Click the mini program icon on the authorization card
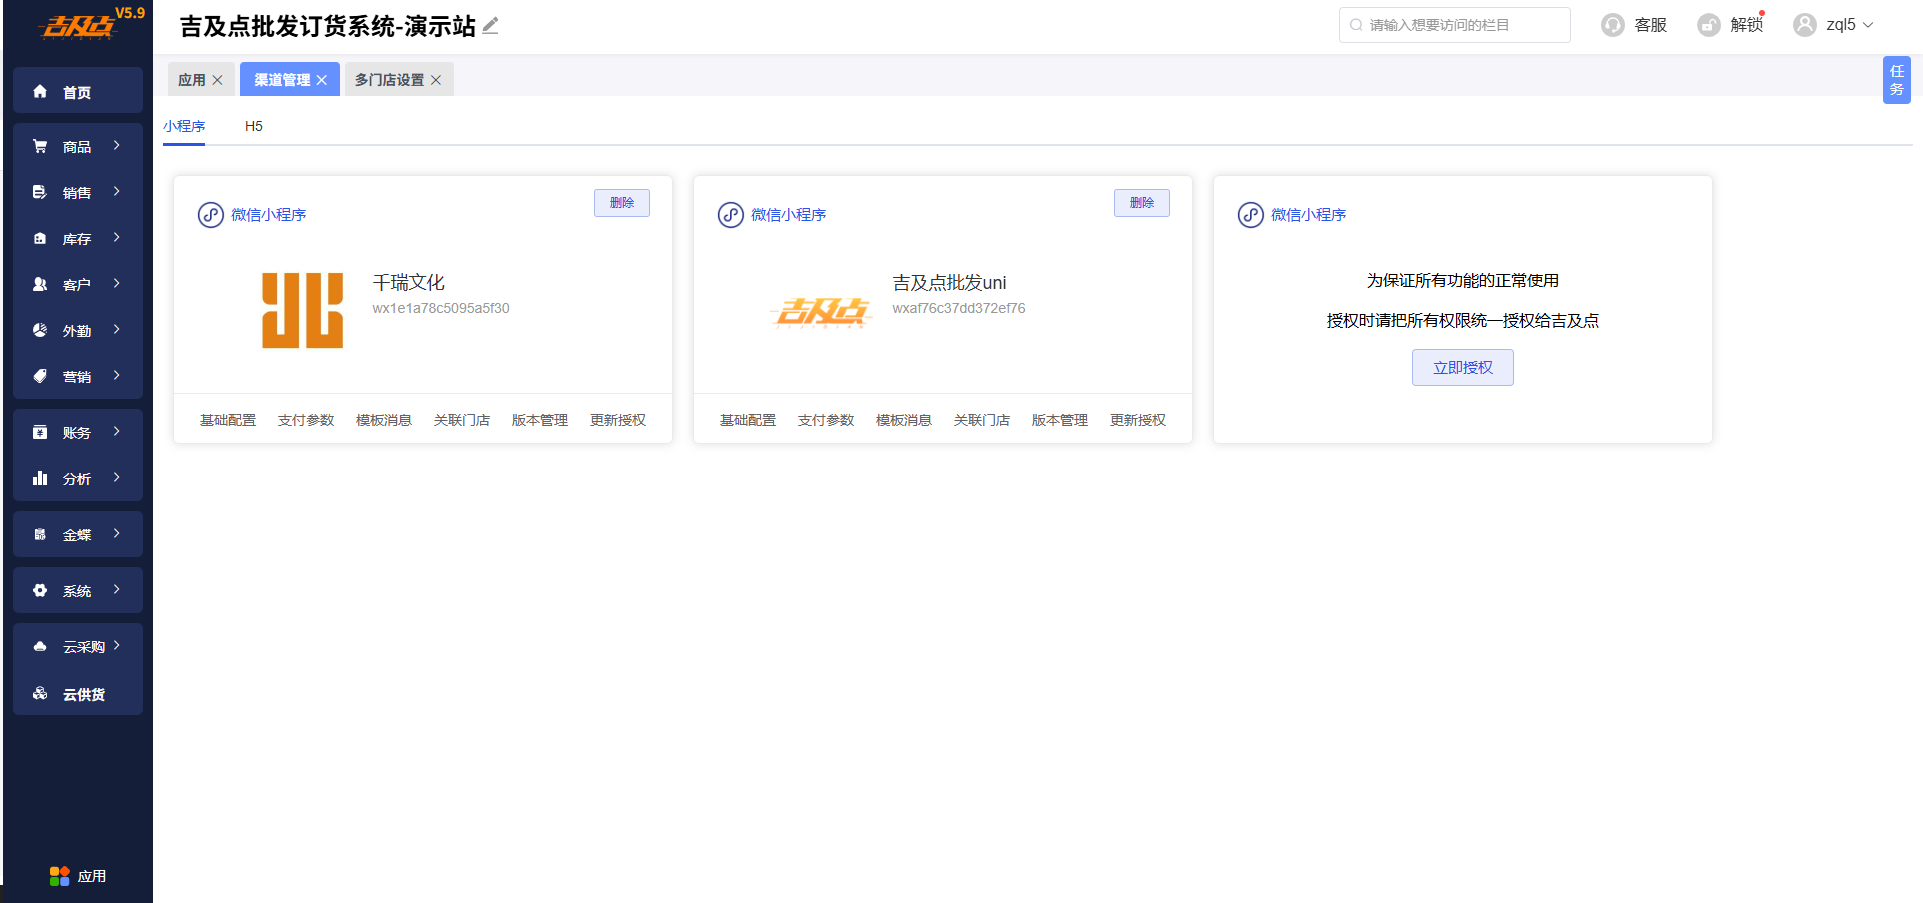This screenshot has height=903, width=1923. click(1251, 215)
